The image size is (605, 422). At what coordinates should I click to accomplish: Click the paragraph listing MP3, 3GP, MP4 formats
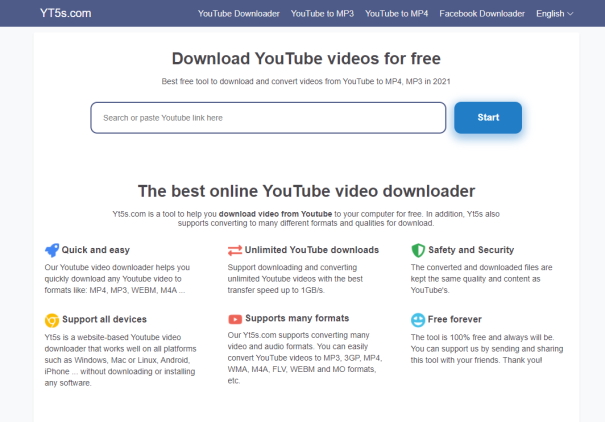305,358
